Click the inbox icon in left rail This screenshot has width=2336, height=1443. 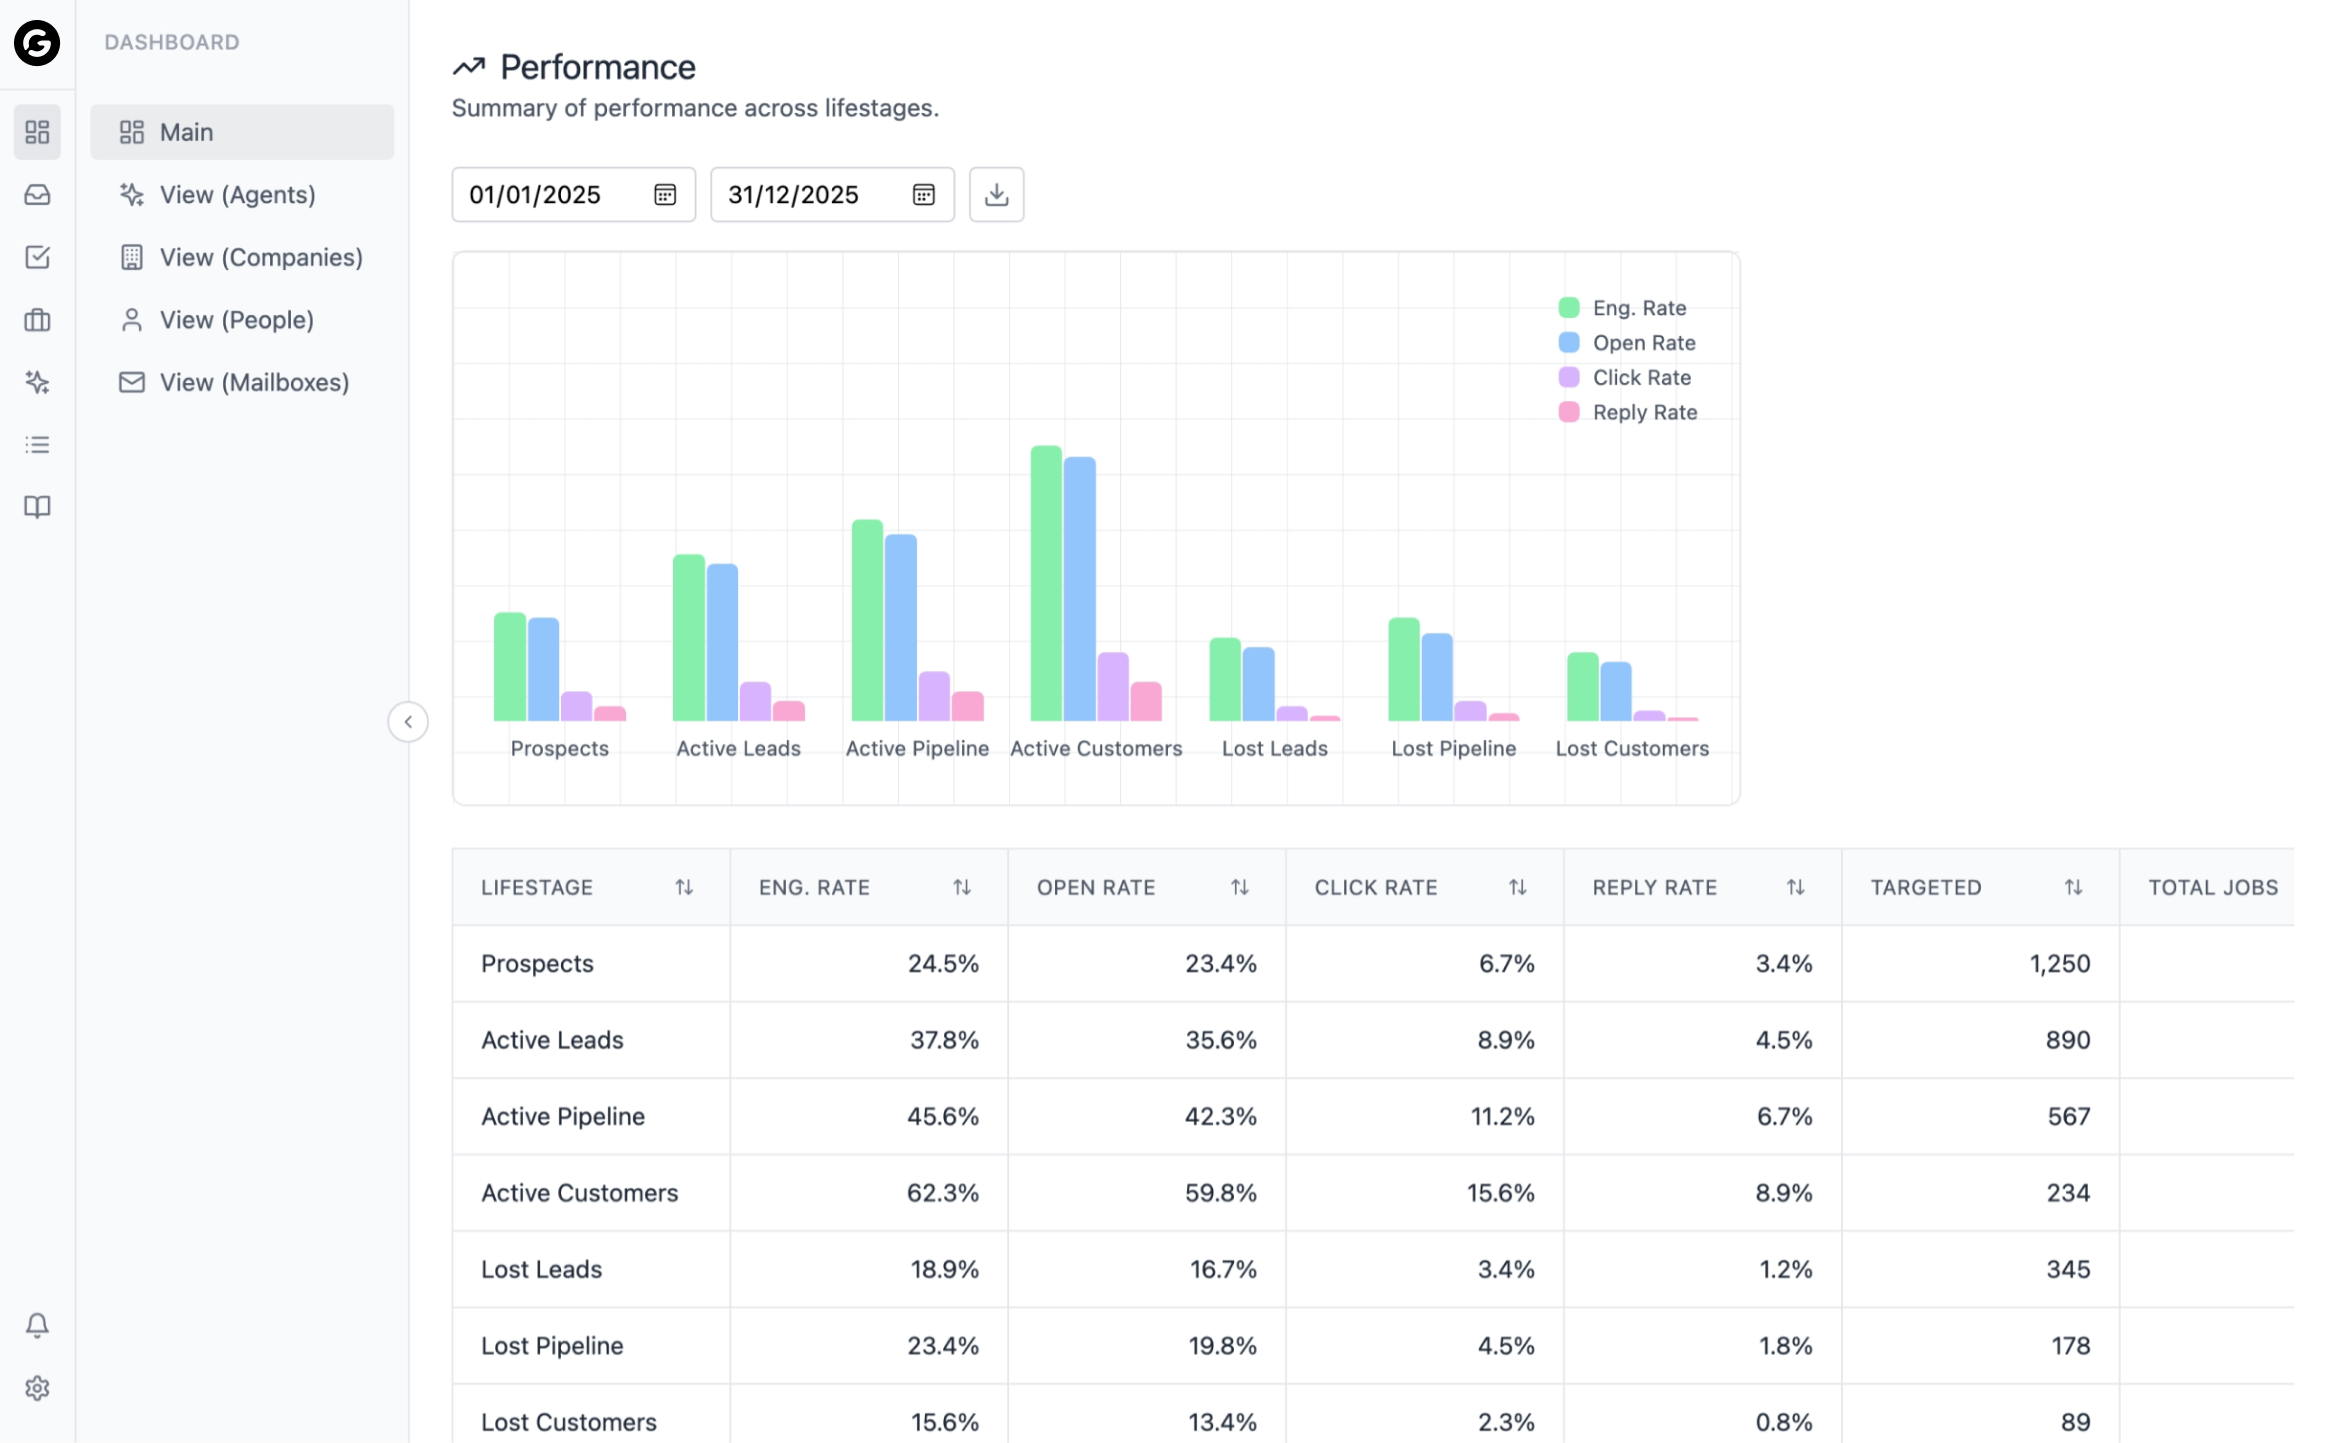(37, 195)
